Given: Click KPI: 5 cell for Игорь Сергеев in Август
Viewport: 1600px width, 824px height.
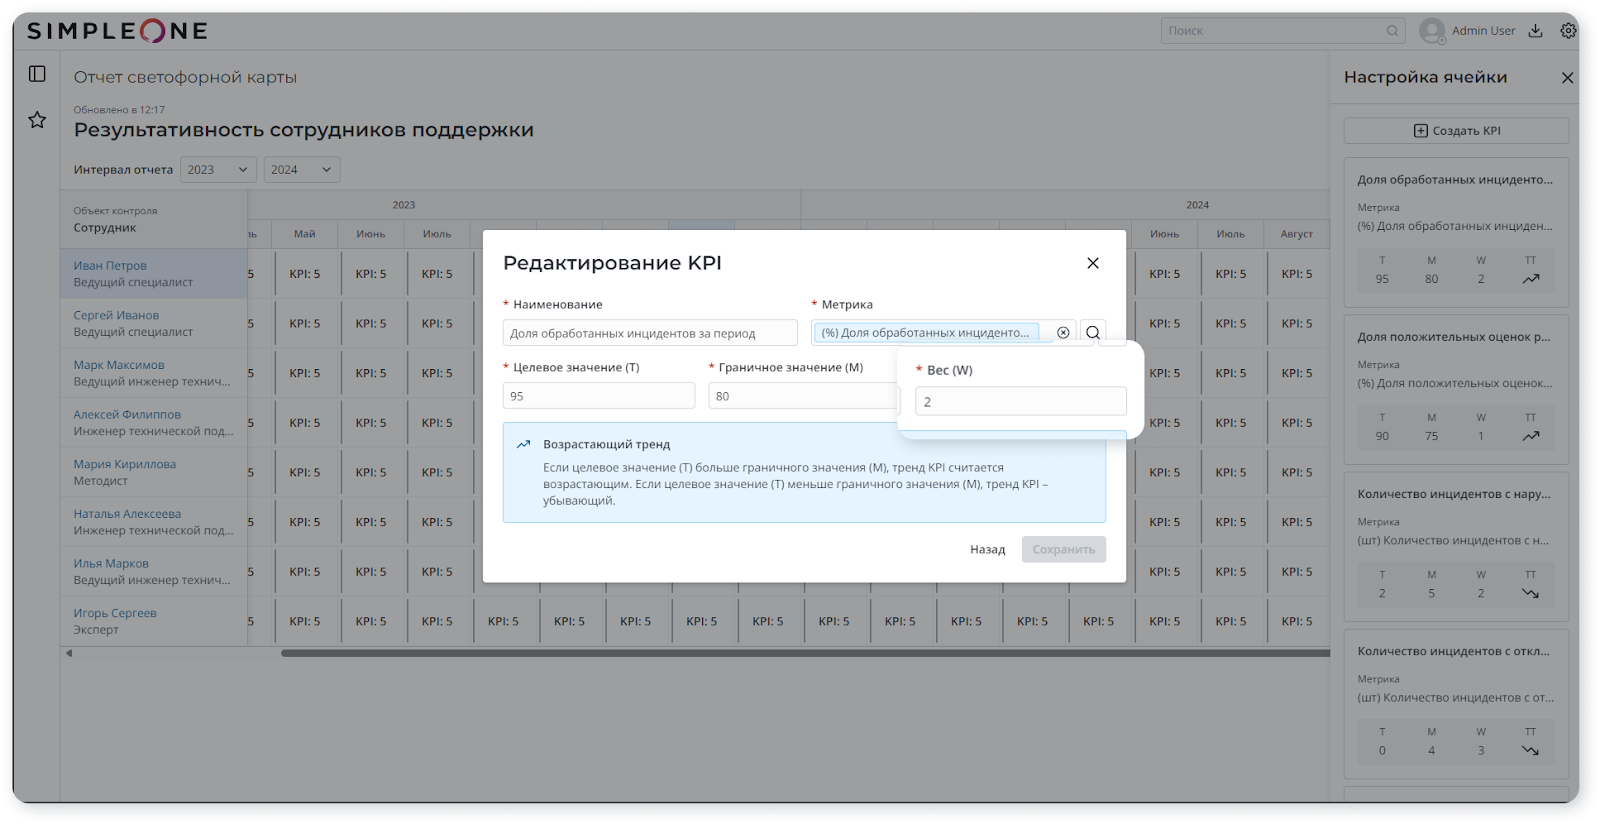Looking at the screenshot, I should point(1297,622).
